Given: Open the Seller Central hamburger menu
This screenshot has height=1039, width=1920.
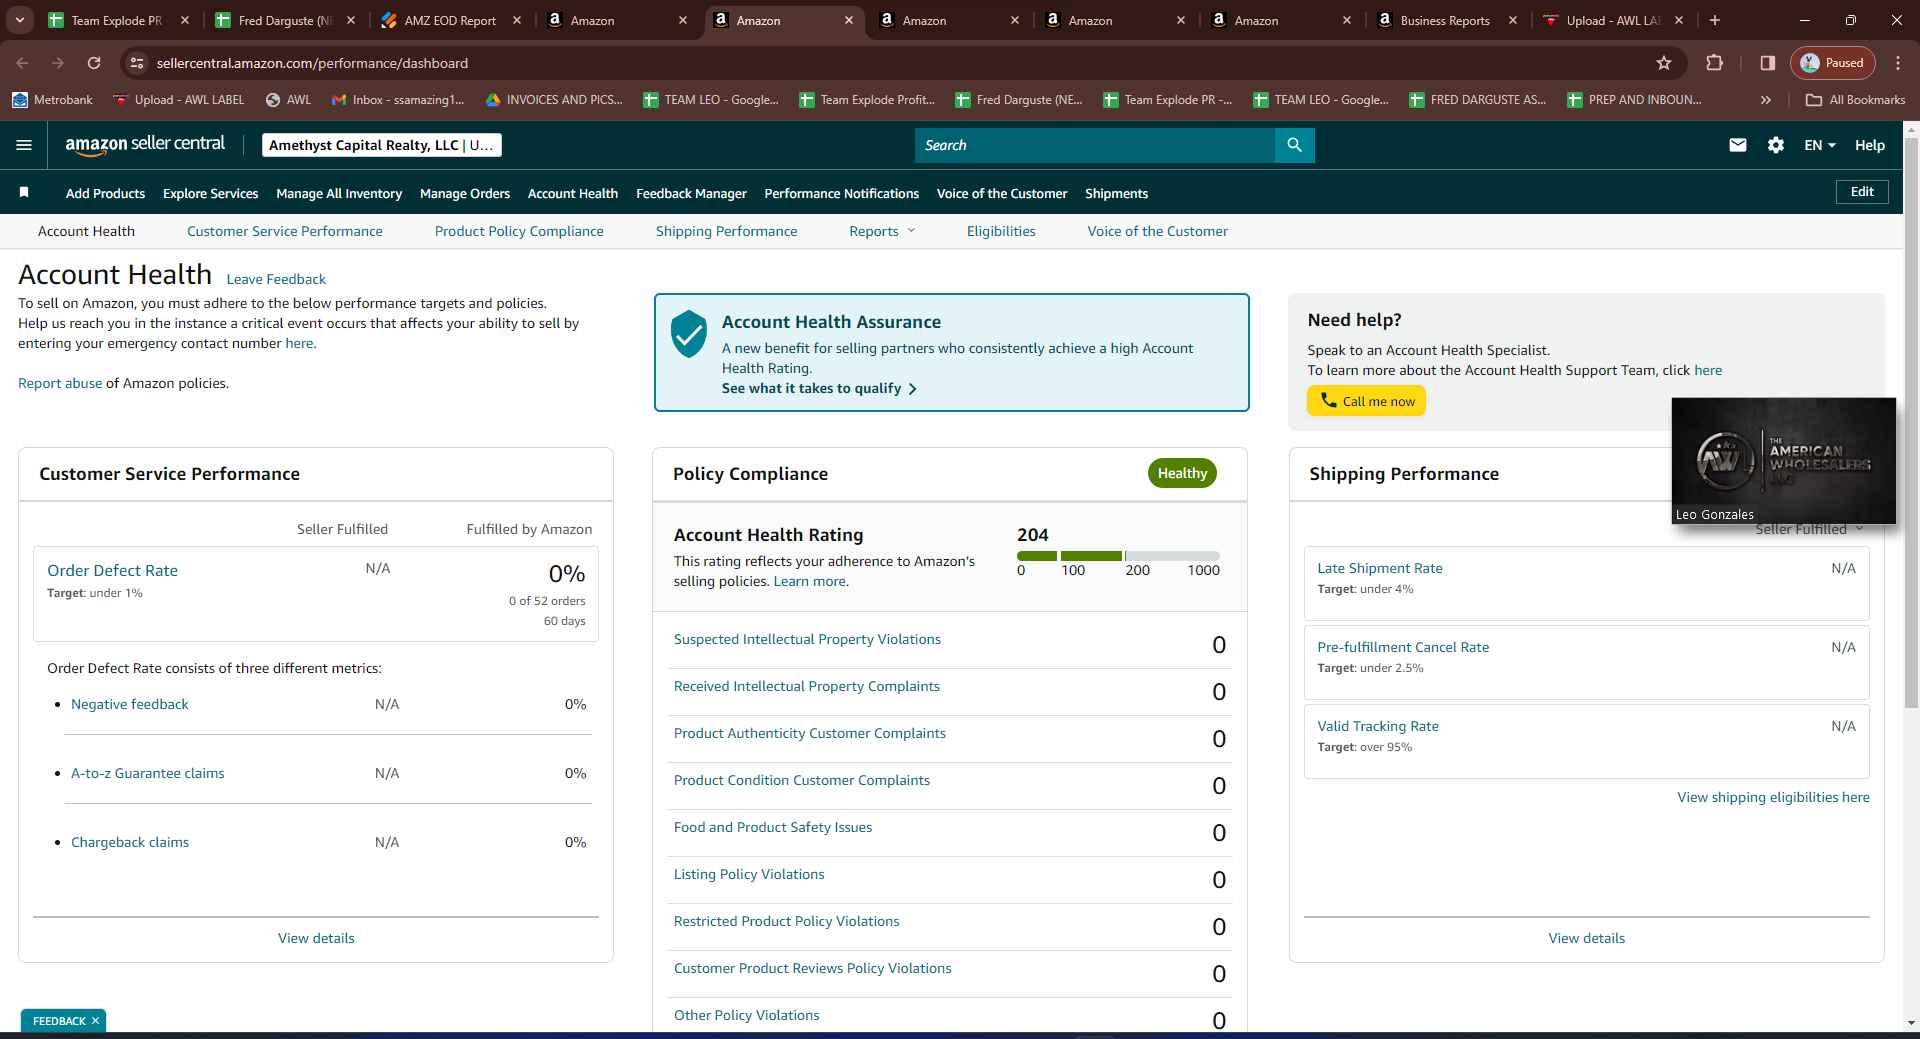Looking at the screenshot, I should pos(24,145).
